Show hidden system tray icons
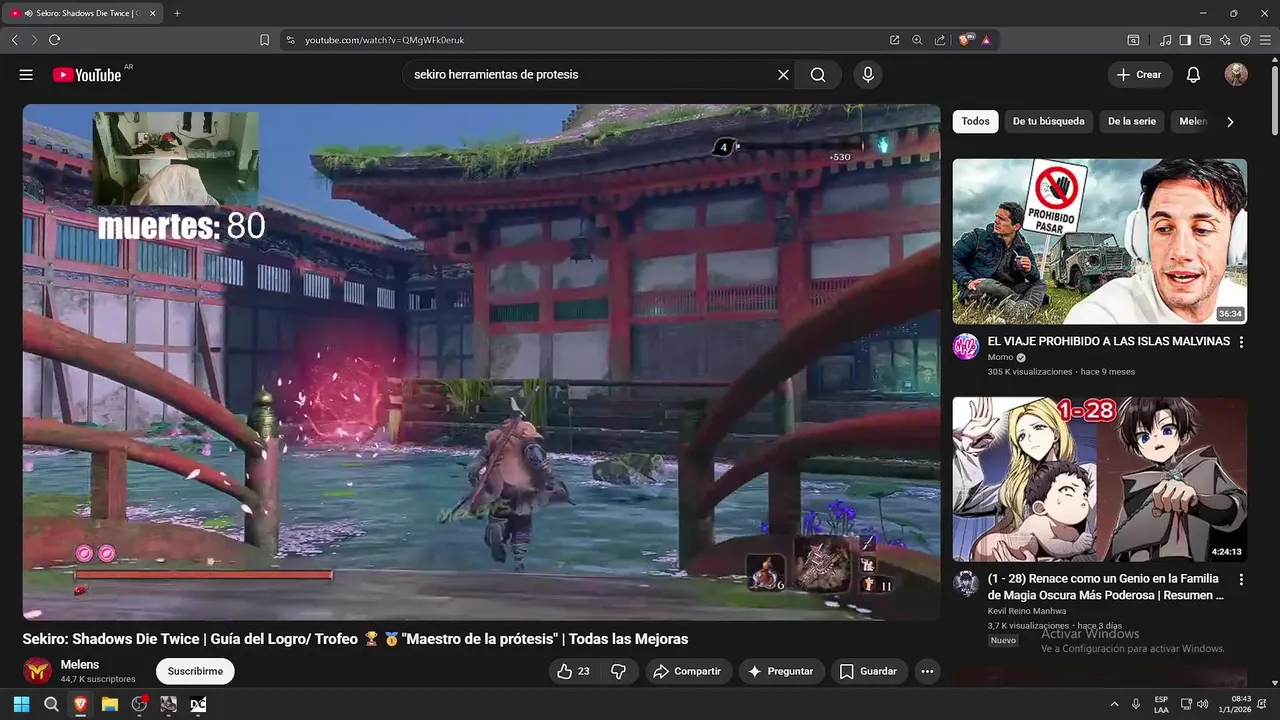Image resolution: width=1280 pixels, height=720 pixels. [1115, 704]
